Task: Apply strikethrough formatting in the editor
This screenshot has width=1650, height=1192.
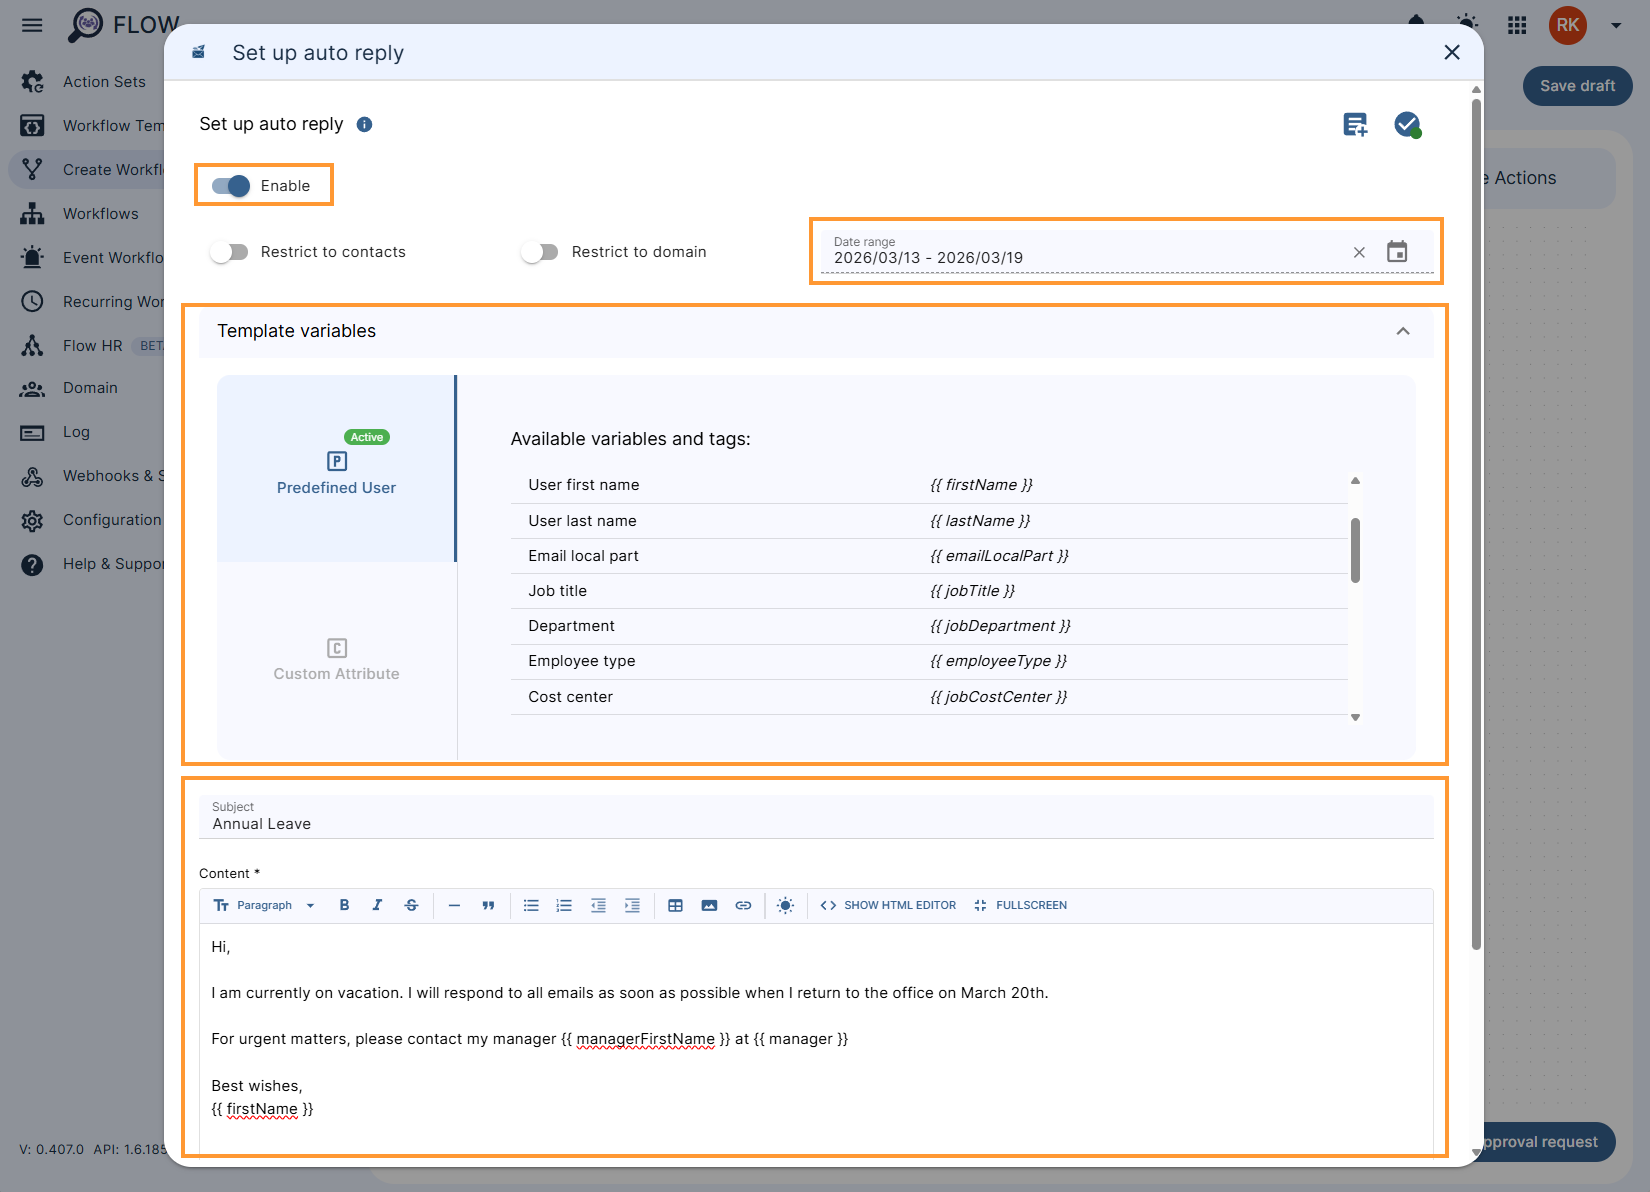Action: (x=411, y=905)
